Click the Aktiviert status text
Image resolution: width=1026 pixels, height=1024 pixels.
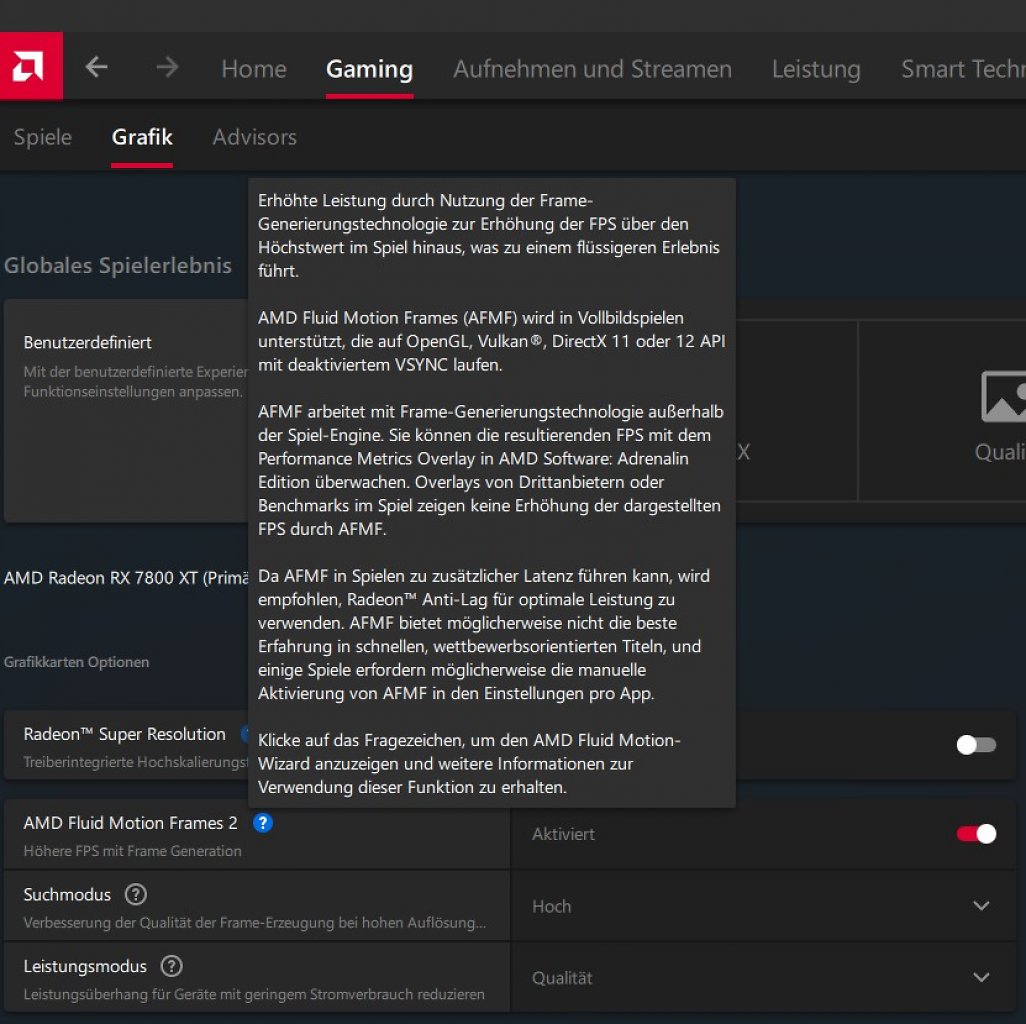(x=563, y=834)
